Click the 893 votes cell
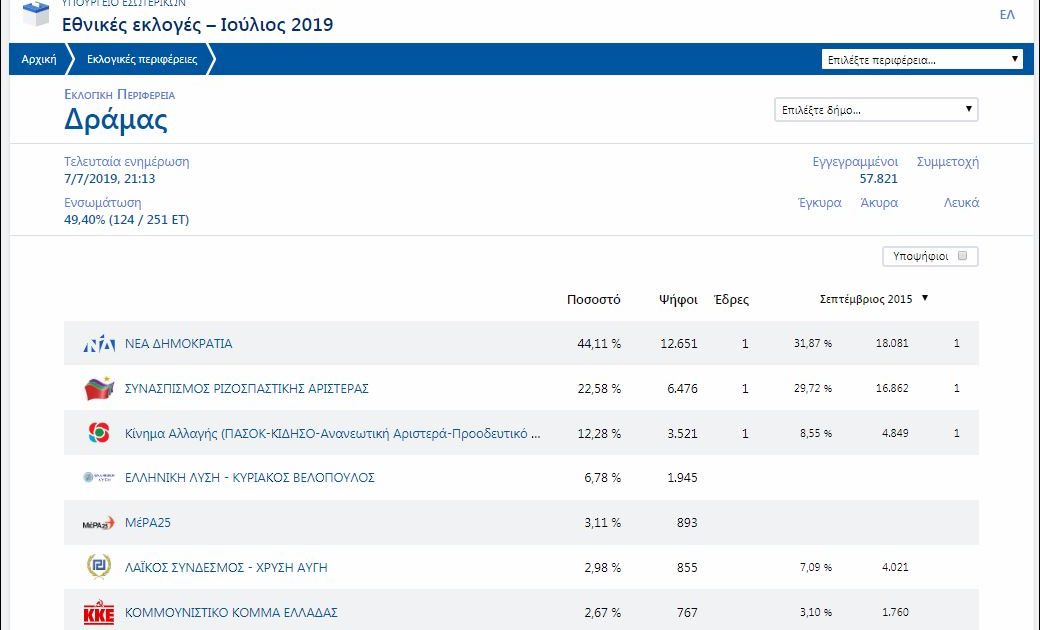This screenshot has width=1040, height=630. tap(687, 523)
